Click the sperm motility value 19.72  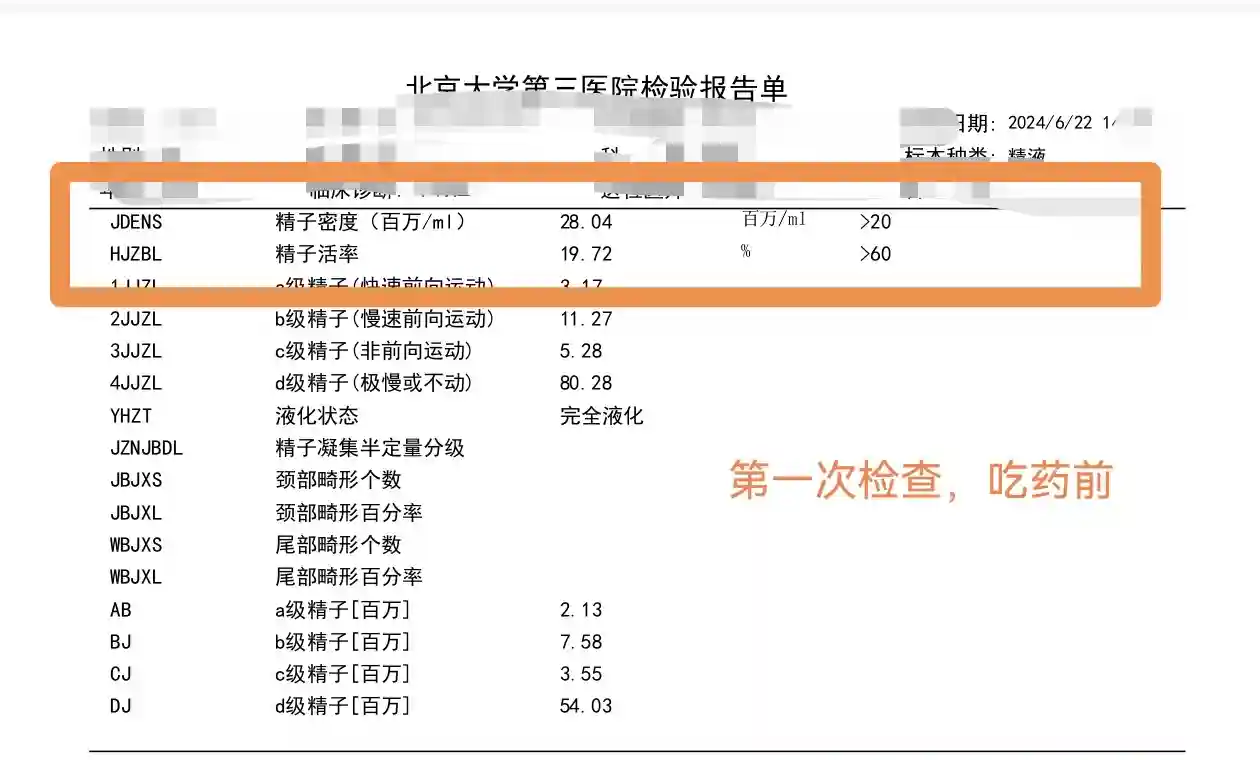tap(585, 254)
